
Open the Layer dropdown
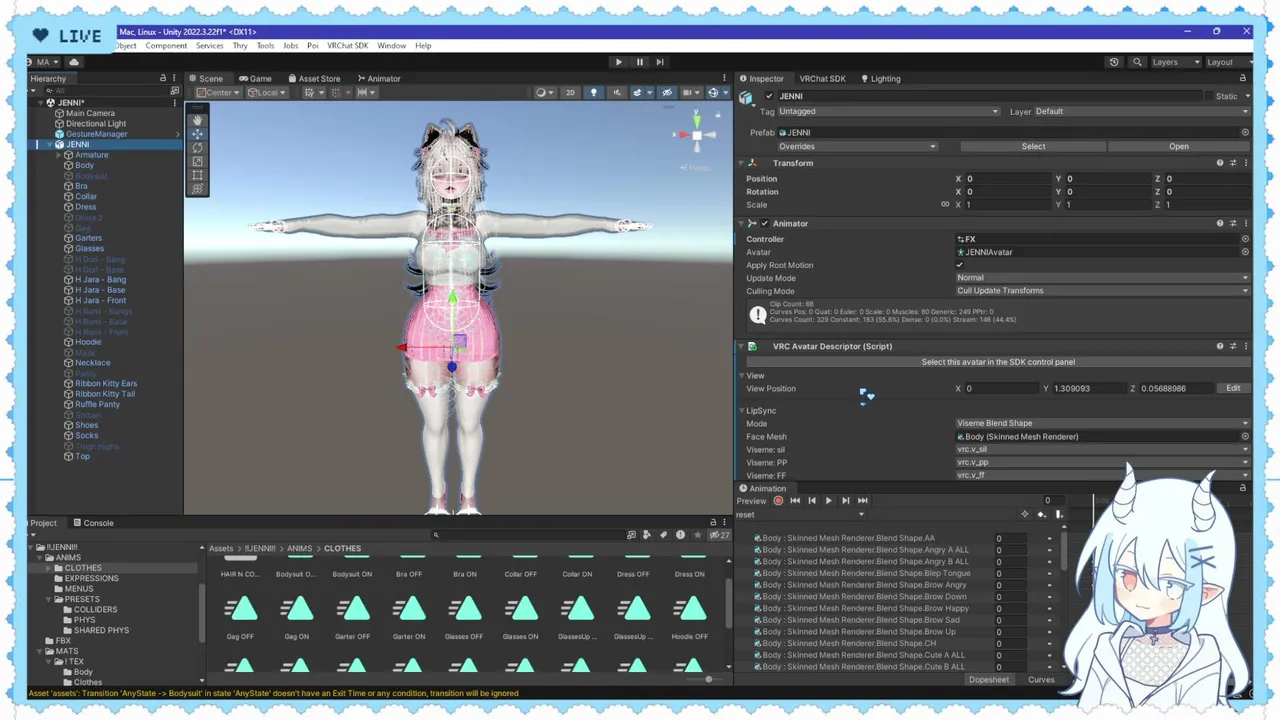pos(1142,112)
